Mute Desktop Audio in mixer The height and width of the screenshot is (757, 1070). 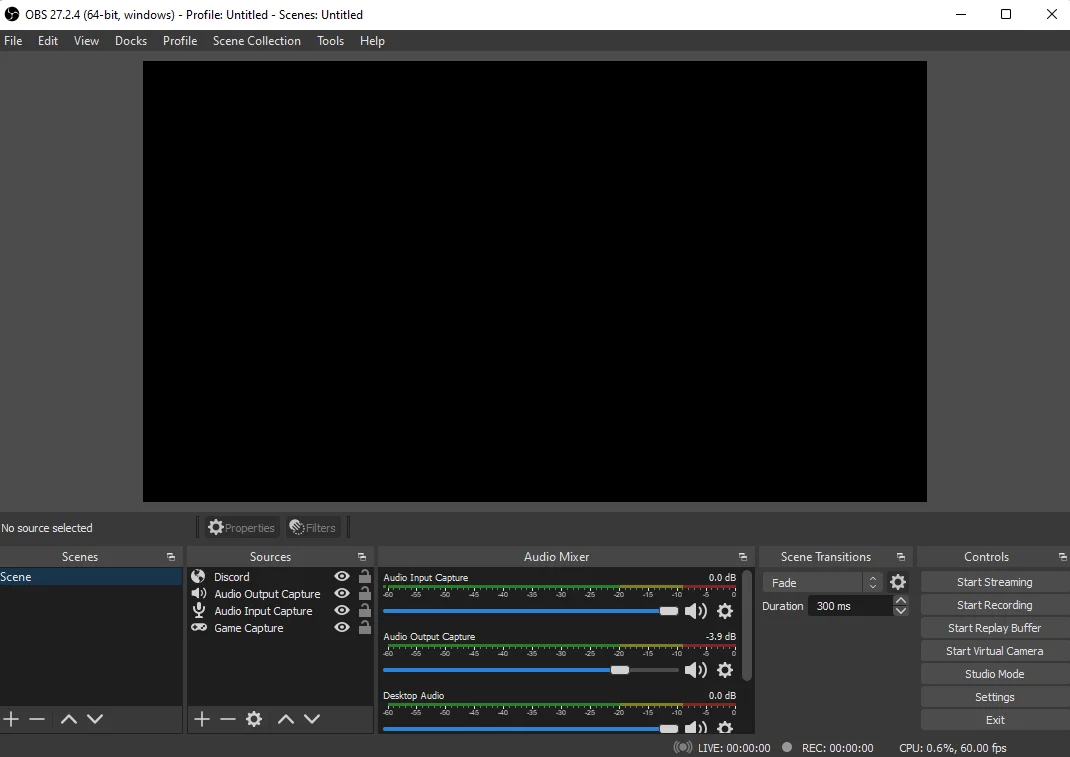pos(695,727)
